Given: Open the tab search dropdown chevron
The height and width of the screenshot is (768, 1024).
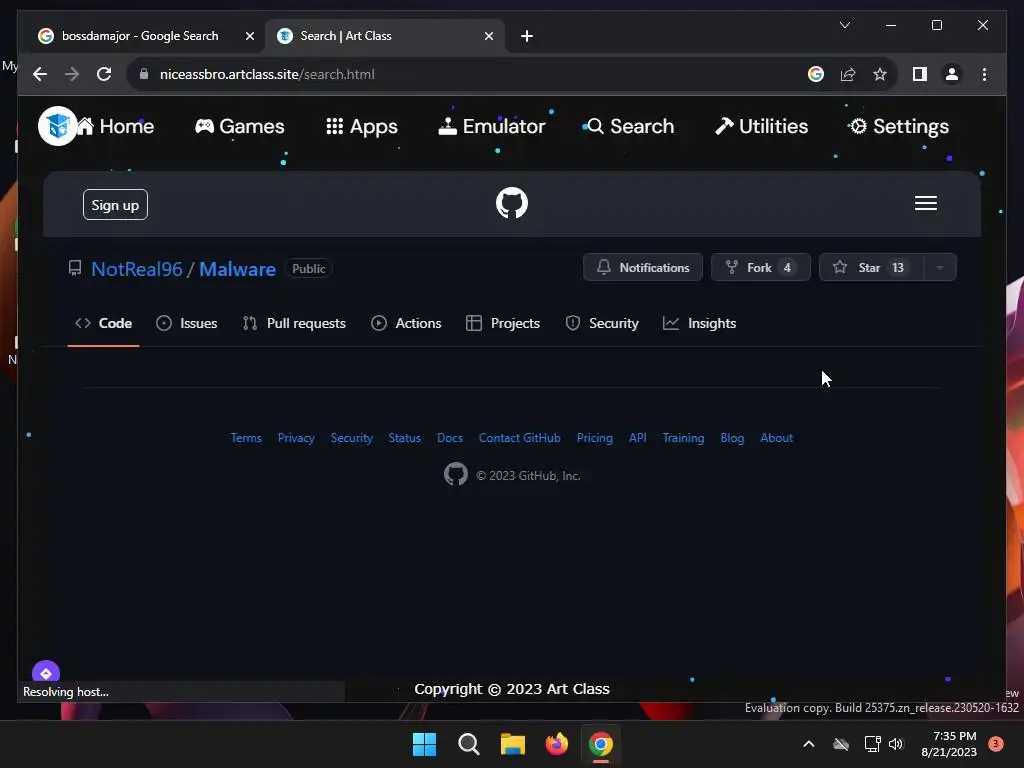Looking at the screenshot, I should (844, 25).
